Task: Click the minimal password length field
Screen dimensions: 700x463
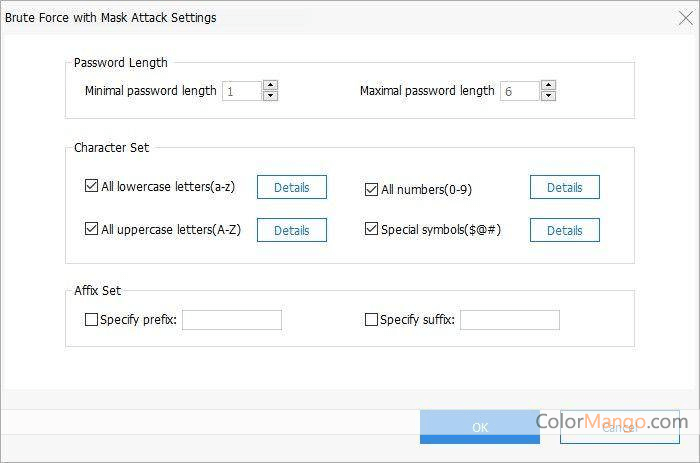Action: [x=241, y=91]
